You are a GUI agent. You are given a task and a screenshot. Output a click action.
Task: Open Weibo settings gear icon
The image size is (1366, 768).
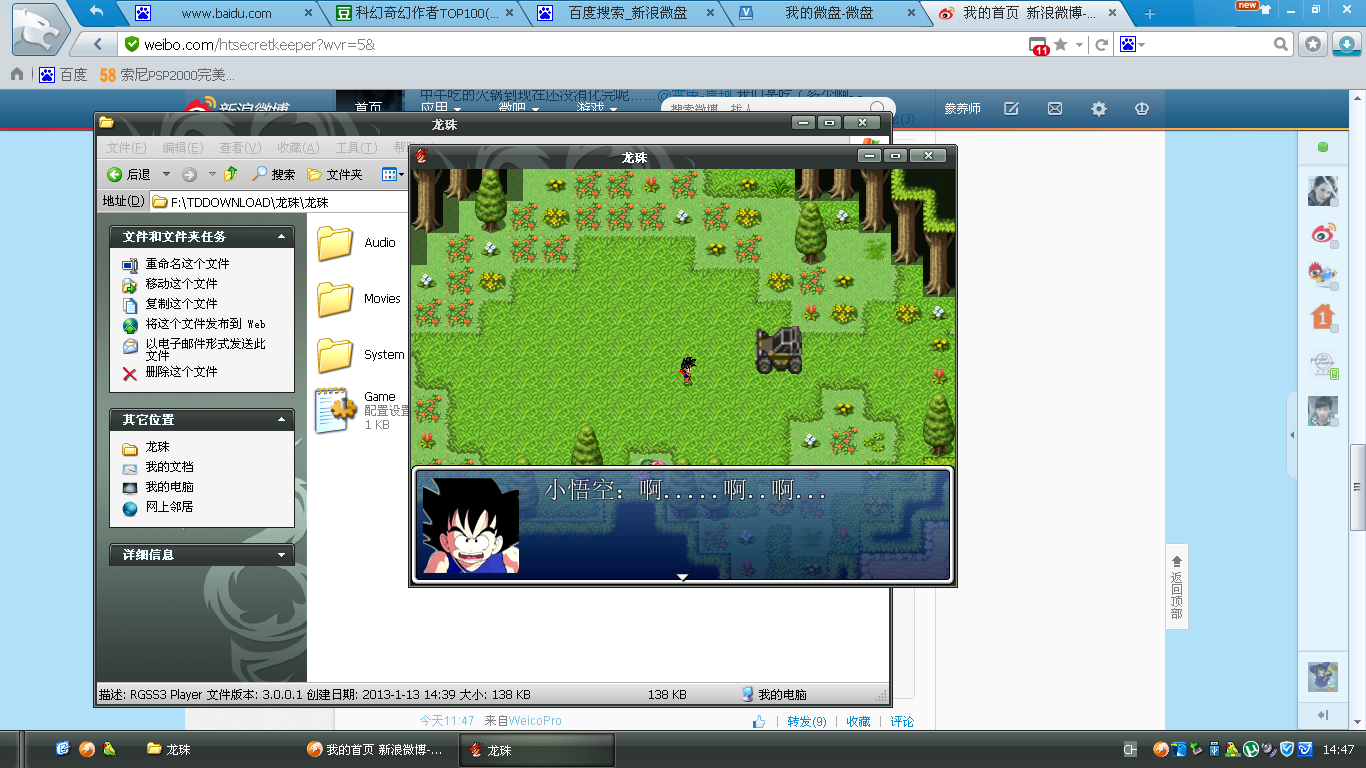1098,109
